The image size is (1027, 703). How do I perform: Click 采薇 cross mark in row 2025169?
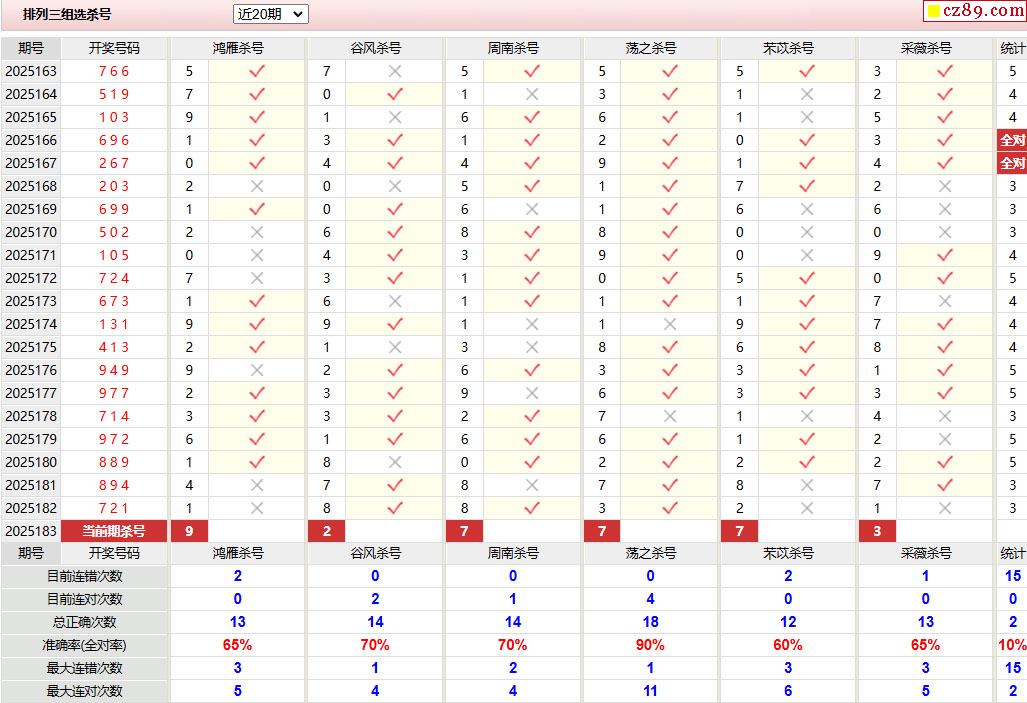944,209
